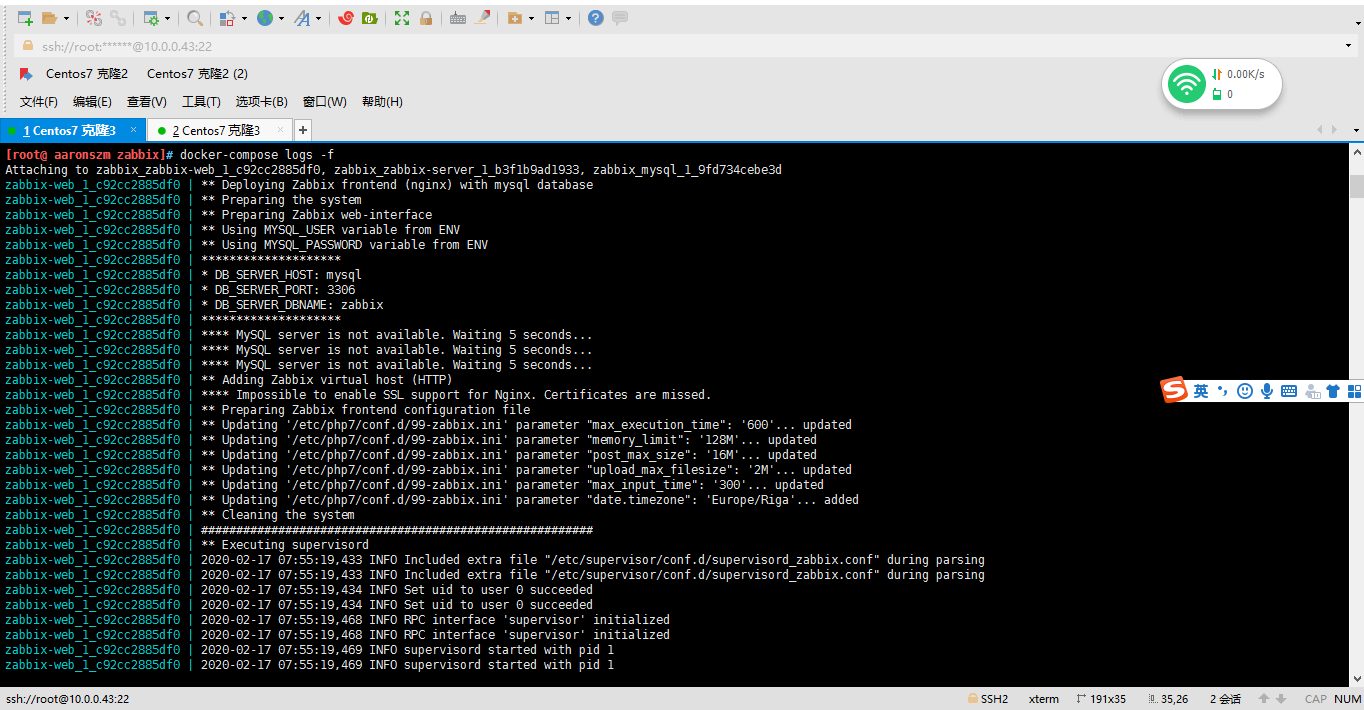Click the globe encoding icon
Image resolution: width=1364 pixels, height=710 pixels.
click(x=264, y=18)
